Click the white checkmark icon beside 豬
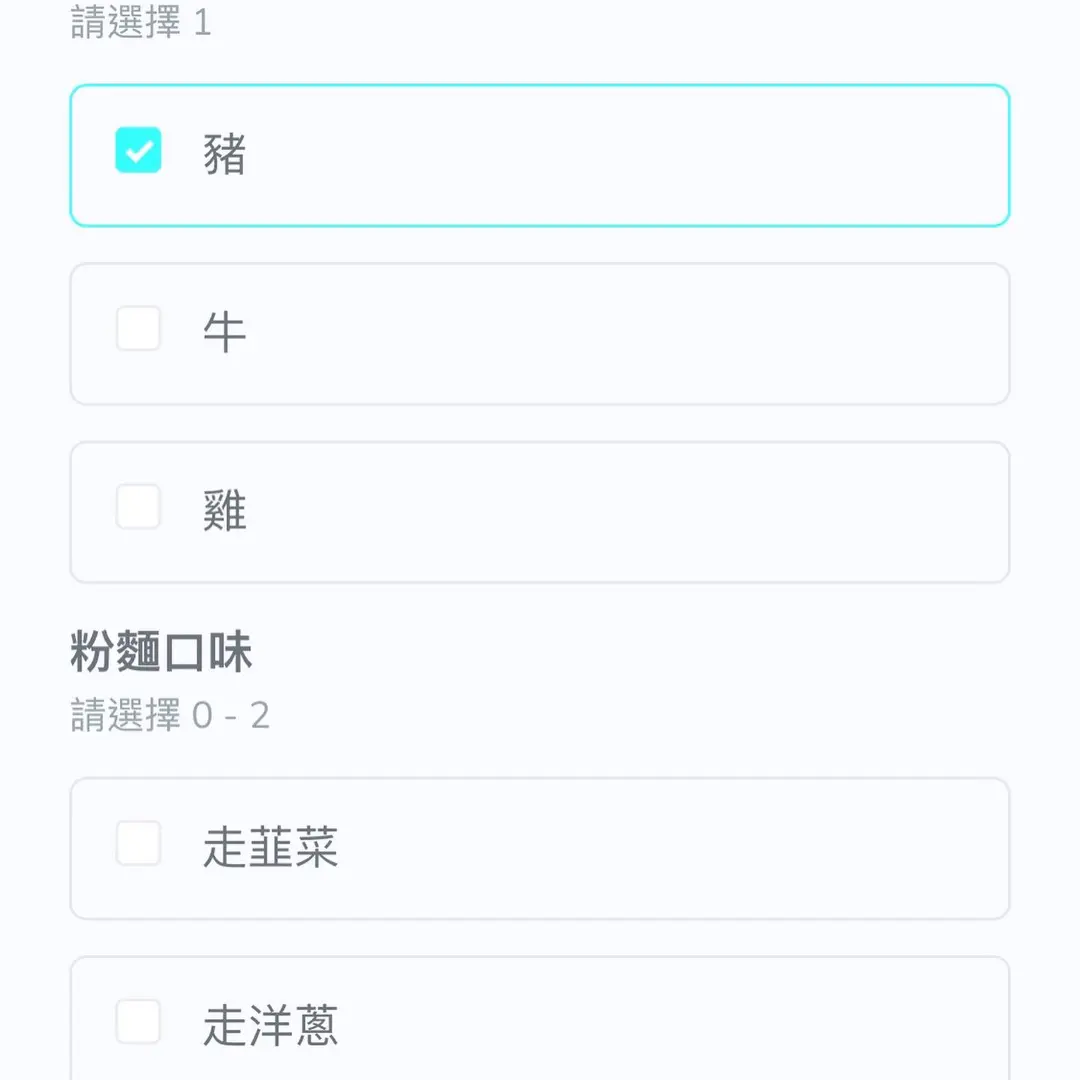This screenshot has width=1080, height=1080. (139, 152)
